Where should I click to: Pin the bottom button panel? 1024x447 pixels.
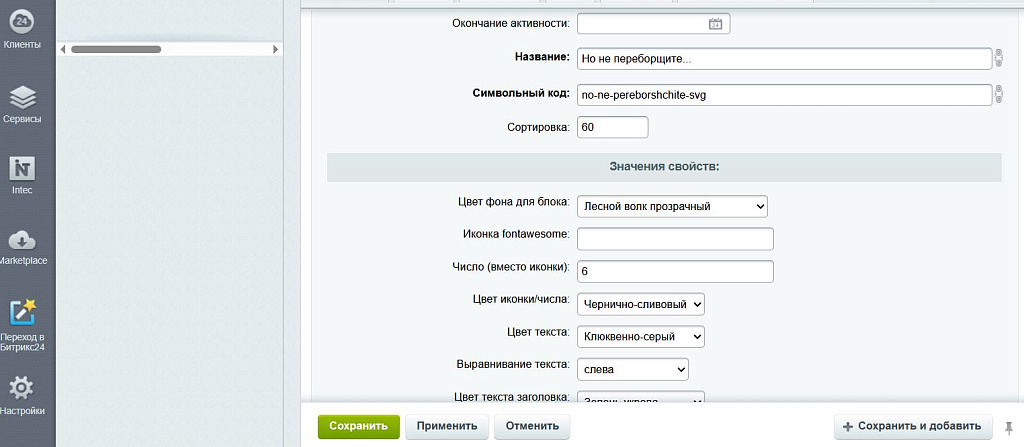click(1009, 427)
